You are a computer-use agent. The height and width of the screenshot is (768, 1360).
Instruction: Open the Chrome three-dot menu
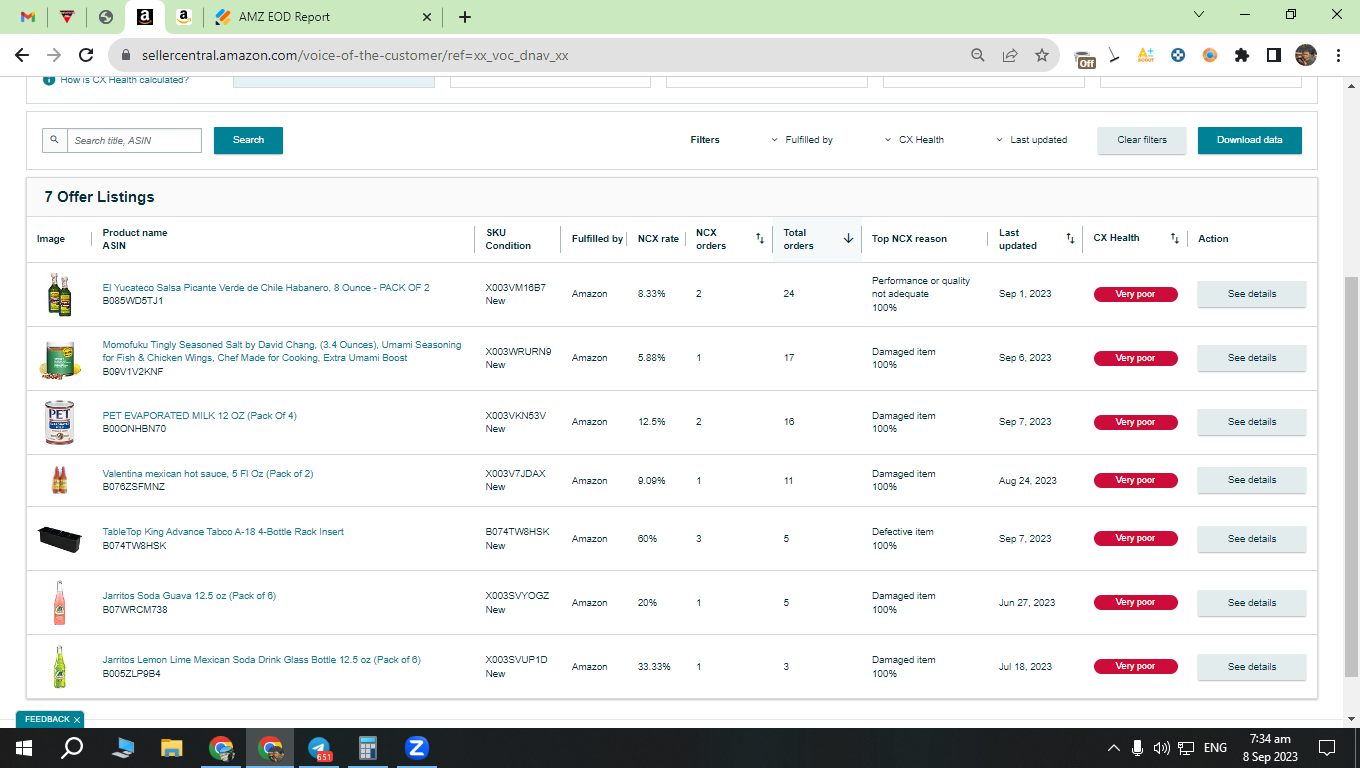[x=1337, y=56]
